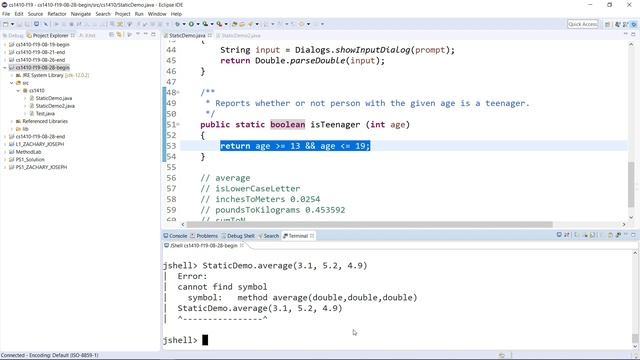Image resolution: width=640 pixels, height=360 pixels.
Task: Expand the JRE System Library node
Action: 11,76
